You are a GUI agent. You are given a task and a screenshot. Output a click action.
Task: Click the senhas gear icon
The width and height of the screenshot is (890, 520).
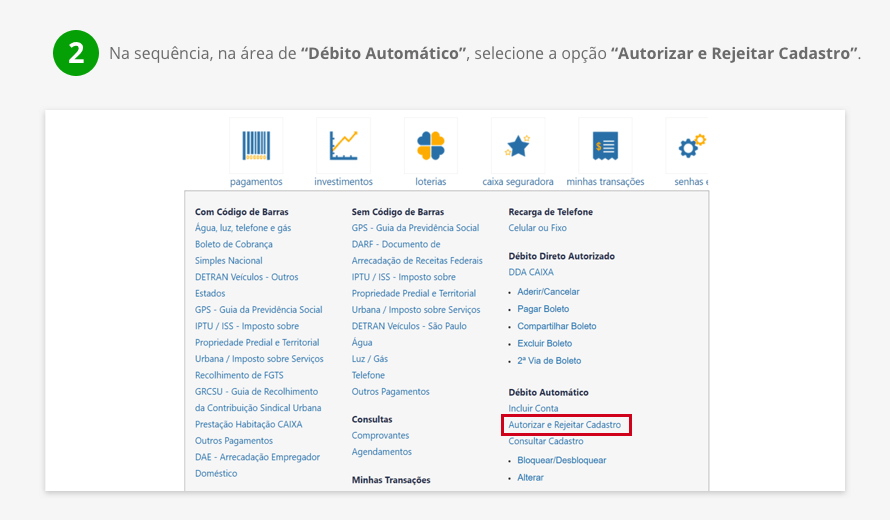coord(690,146)
